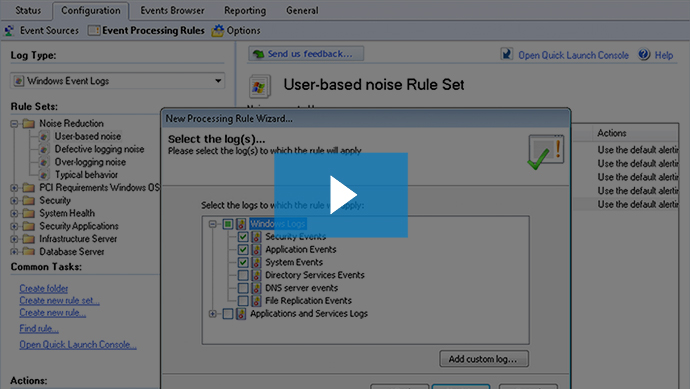Expand the Security folder

click(15, 201)
